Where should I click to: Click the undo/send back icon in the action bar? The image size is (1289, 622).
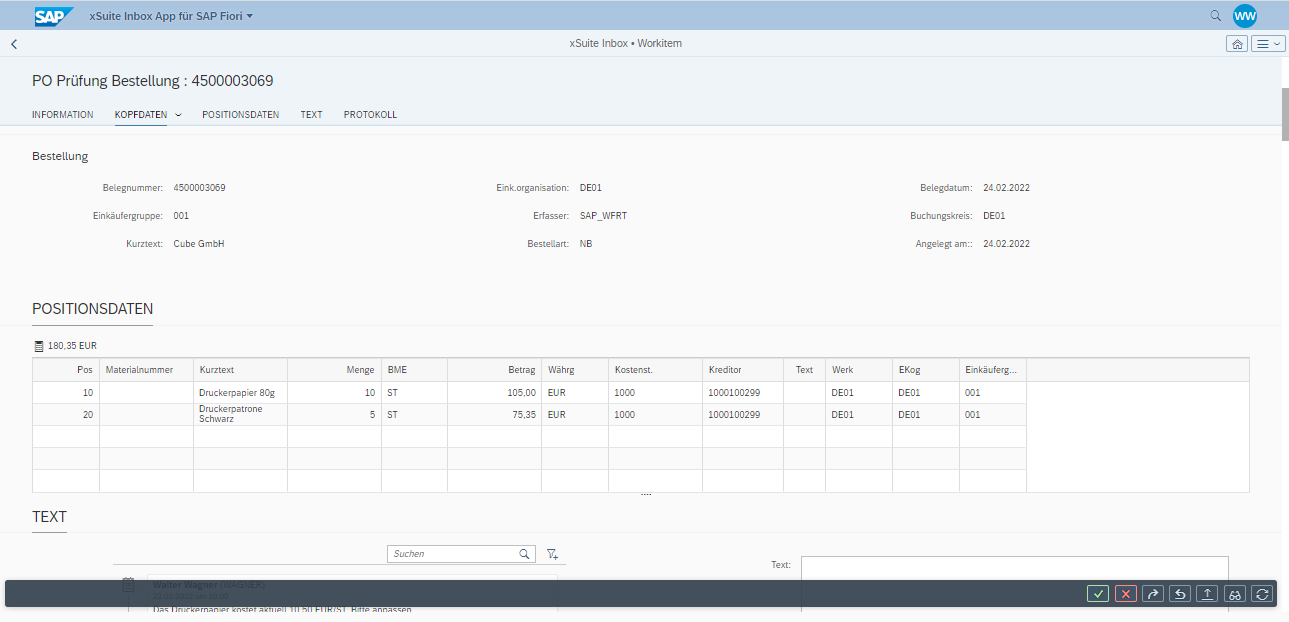click(x=1179, y=593)
